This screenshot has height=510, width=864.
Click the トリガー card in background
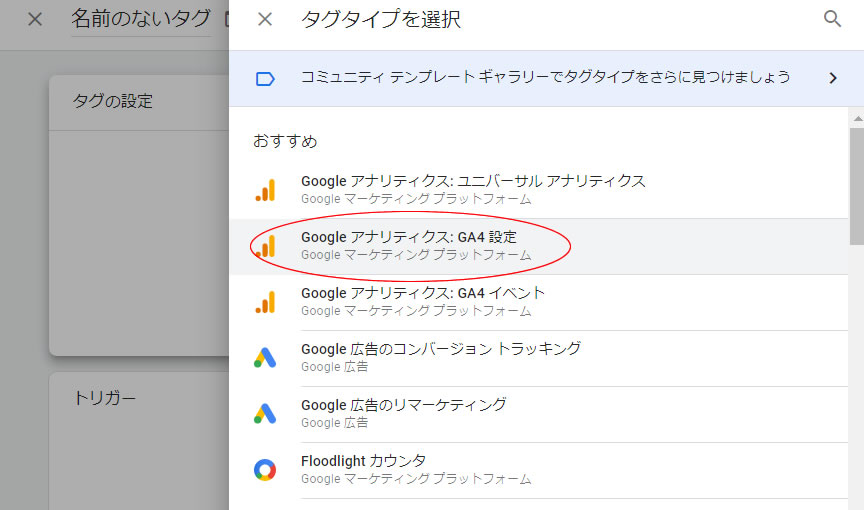point(139,441)
